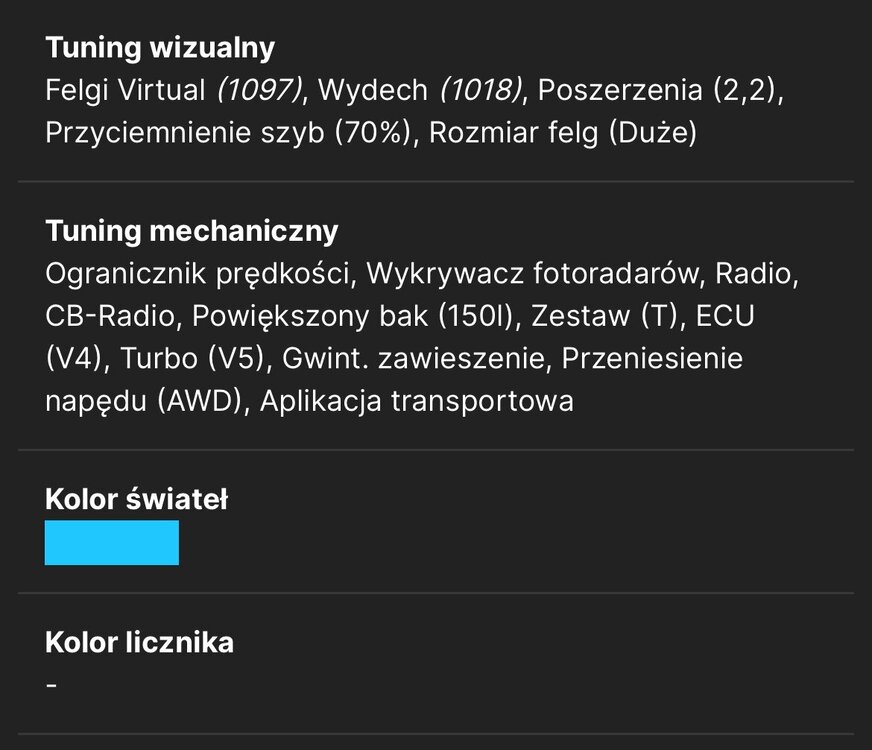Click the Kolor świateł label
Screen dimensions: 872x750
click(x=137, y=499)
